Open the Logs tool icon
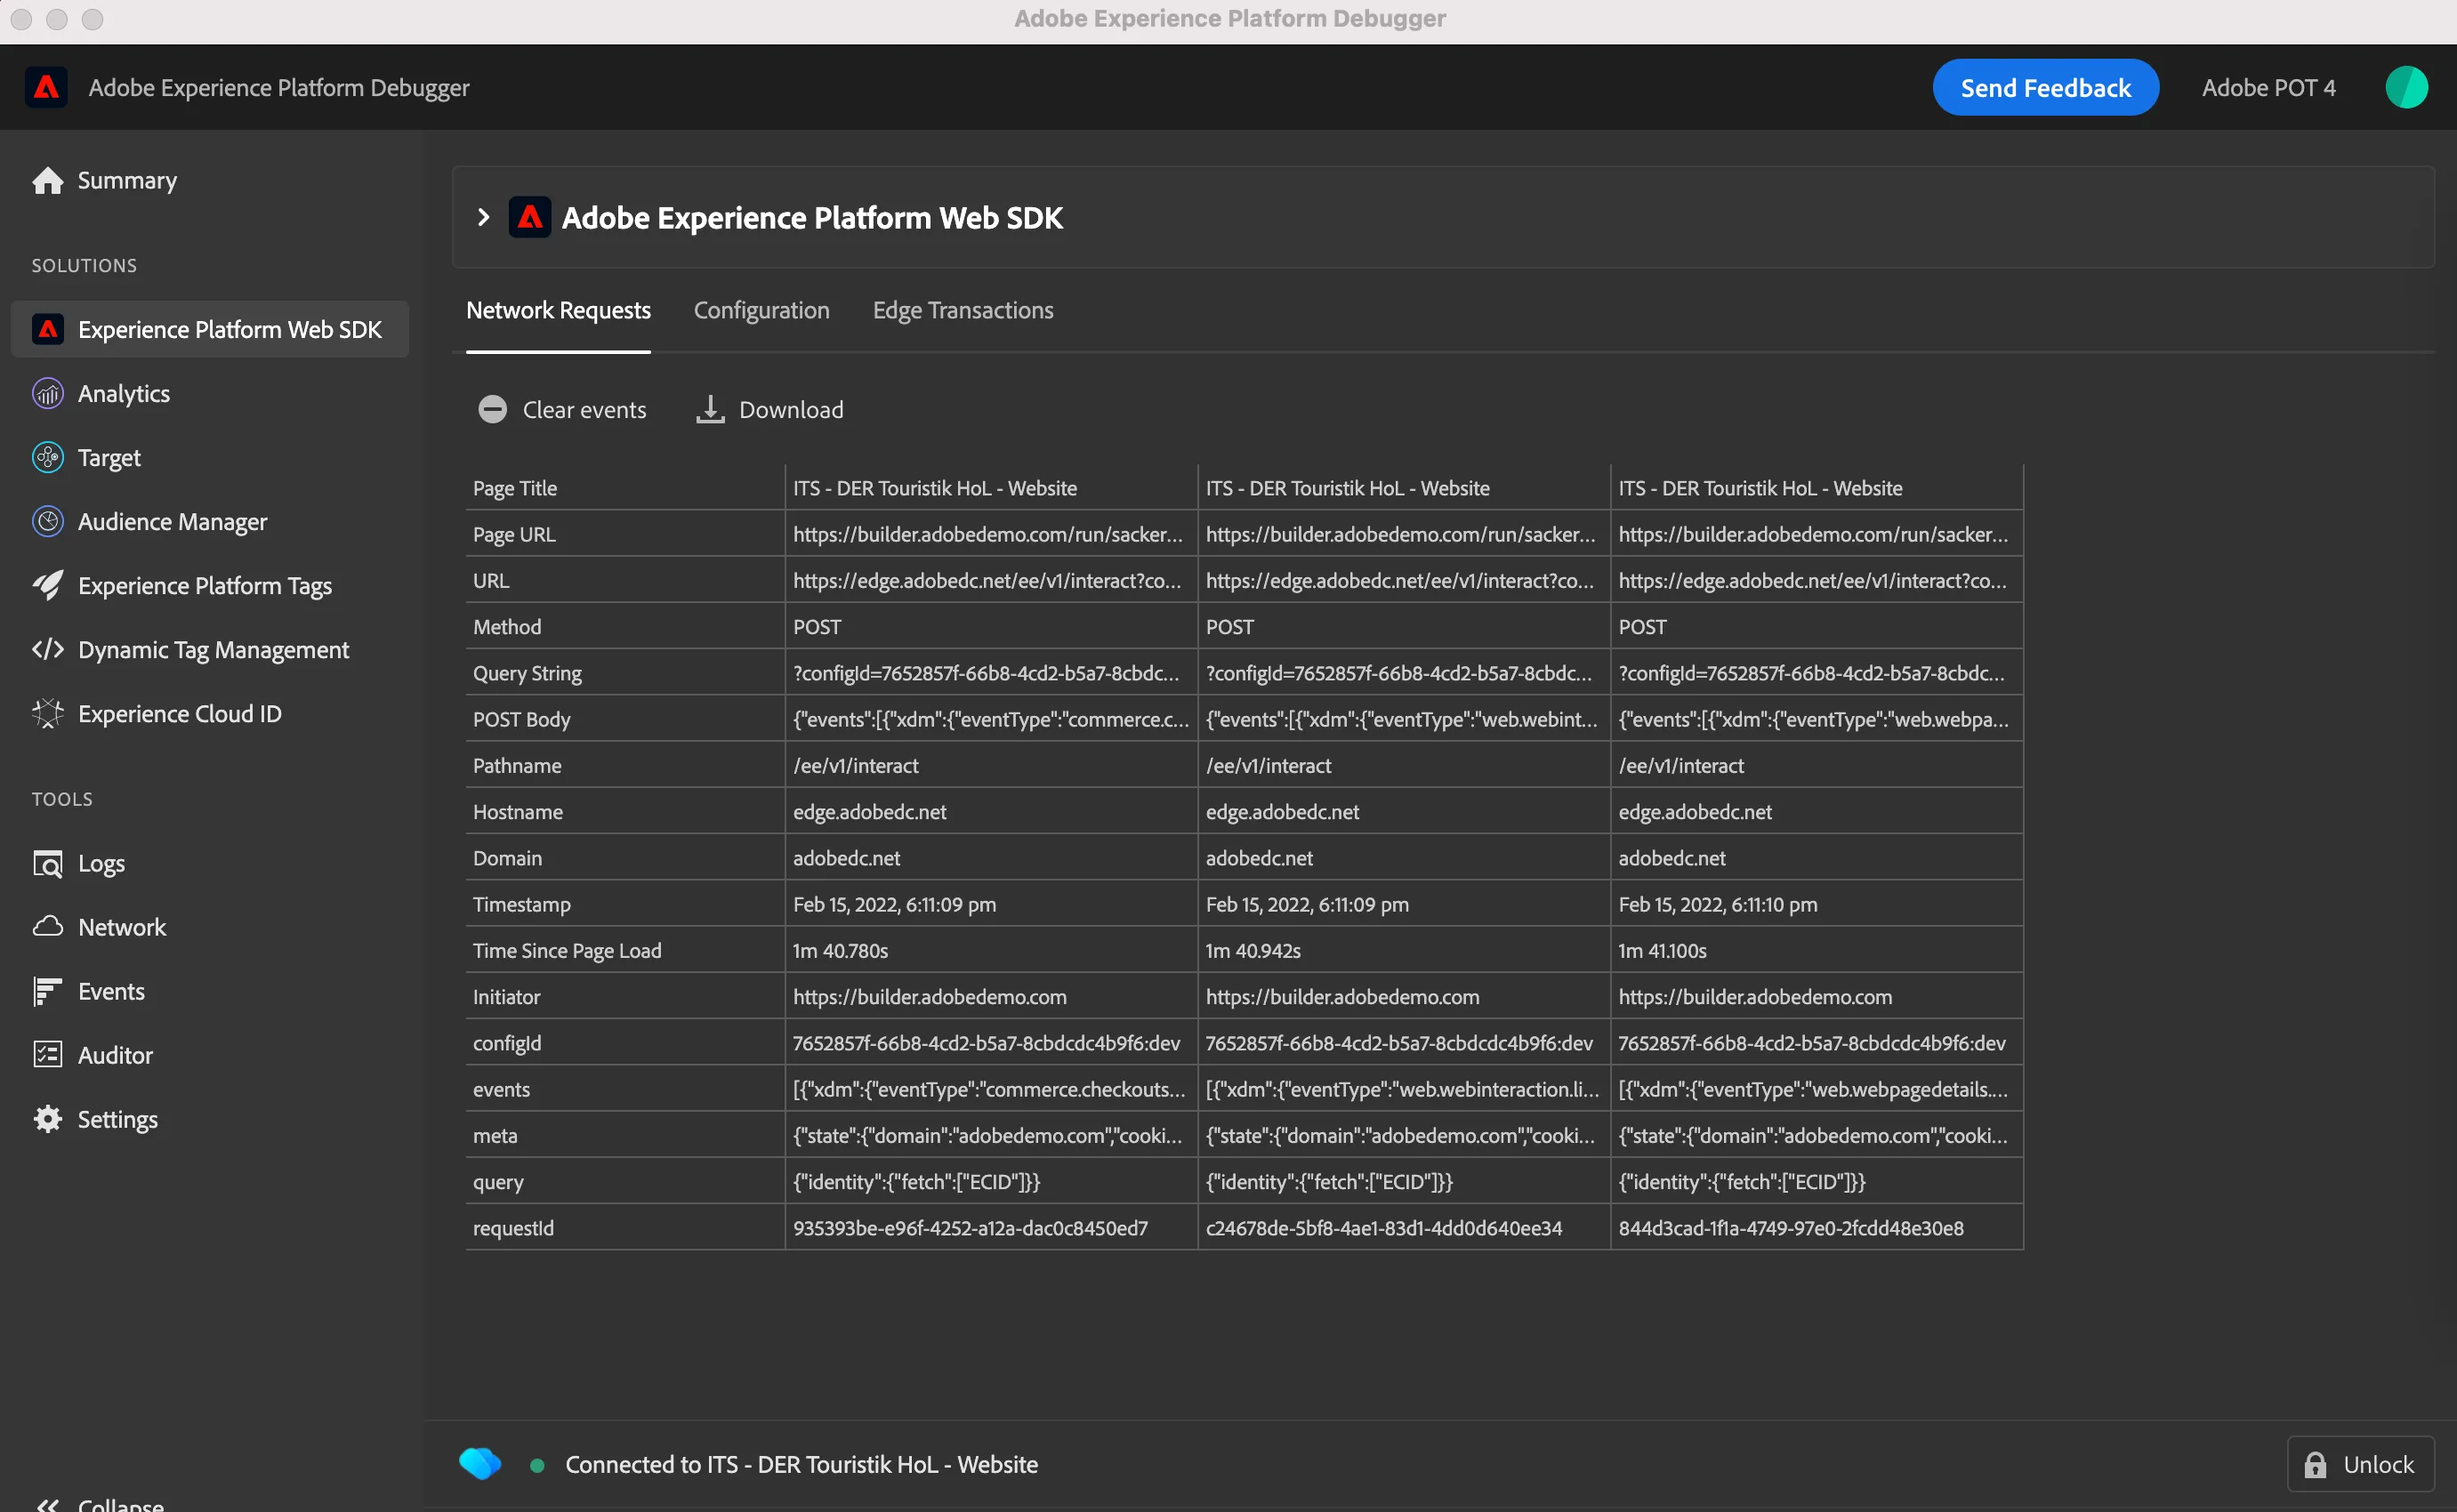 [47, 863]
